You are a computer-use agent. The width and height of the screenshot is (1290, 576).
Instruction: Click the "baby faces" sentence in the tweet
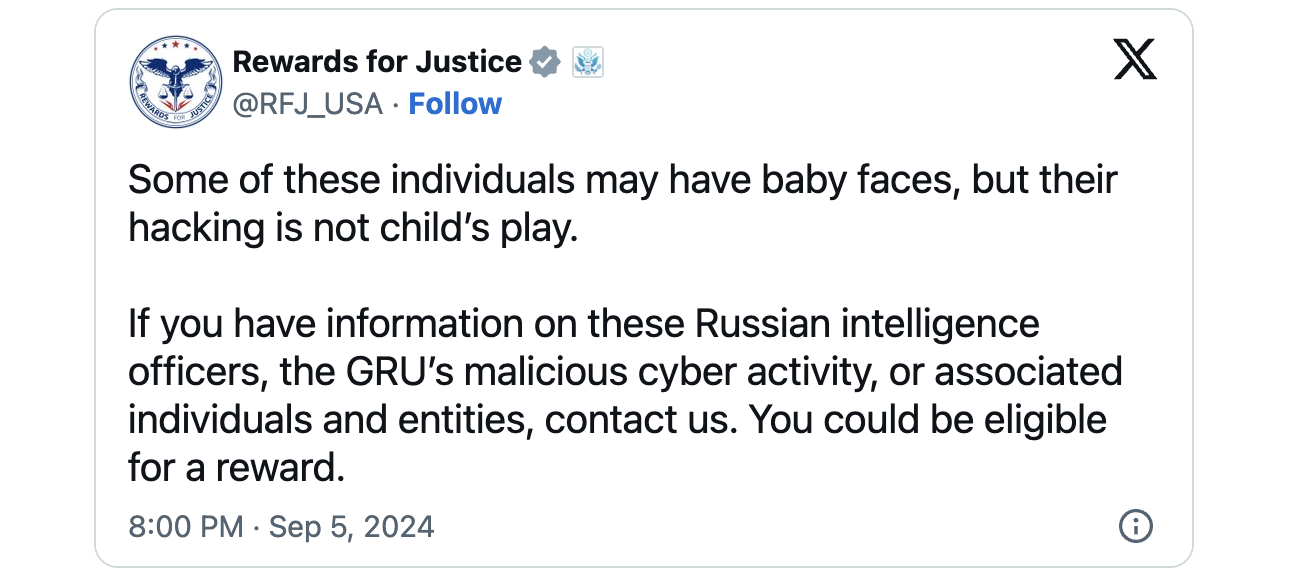(623, 180)
